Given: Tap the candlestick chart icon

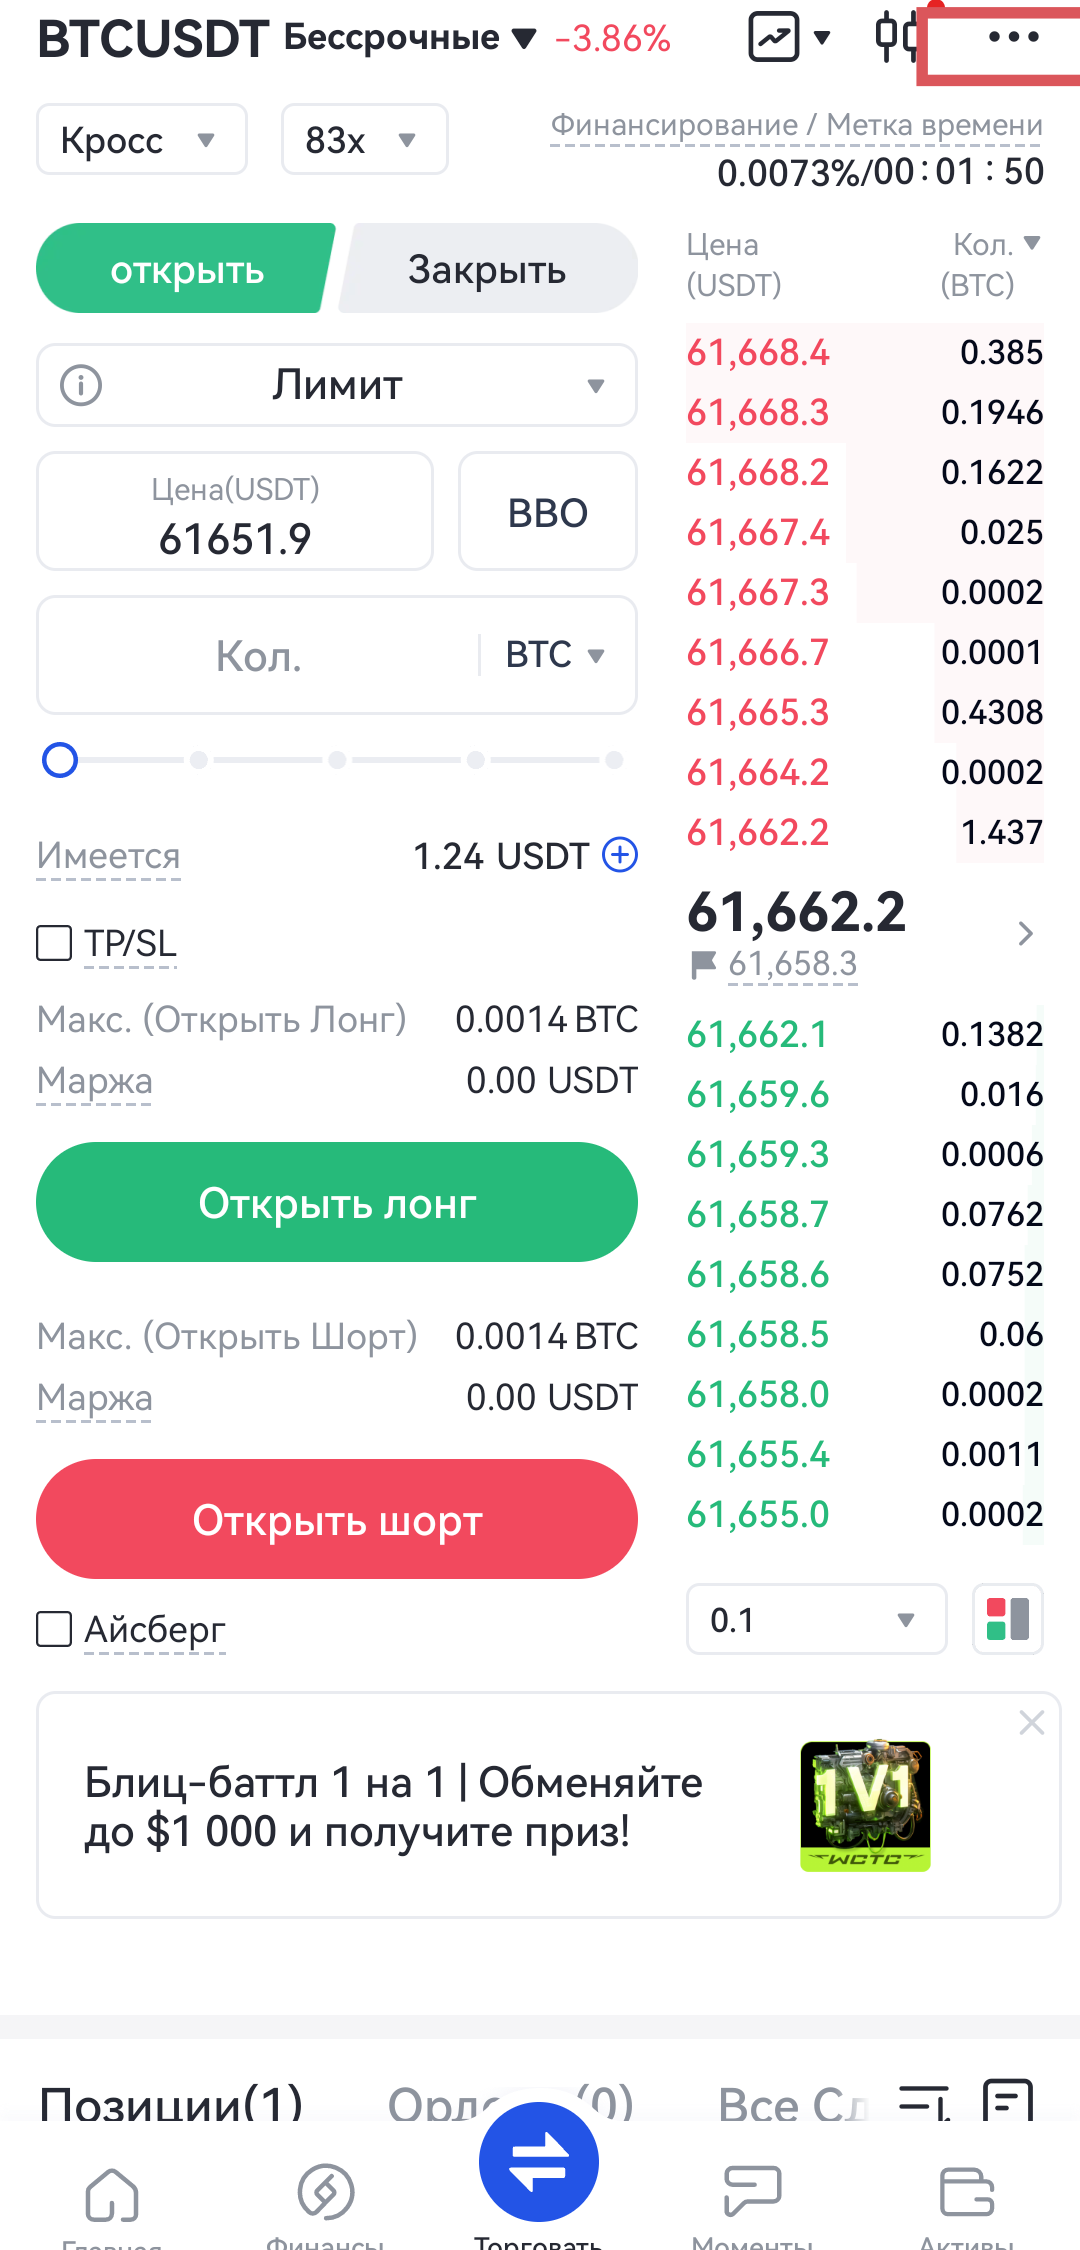Looking at the screenshot, I should (x=895, y=37).
